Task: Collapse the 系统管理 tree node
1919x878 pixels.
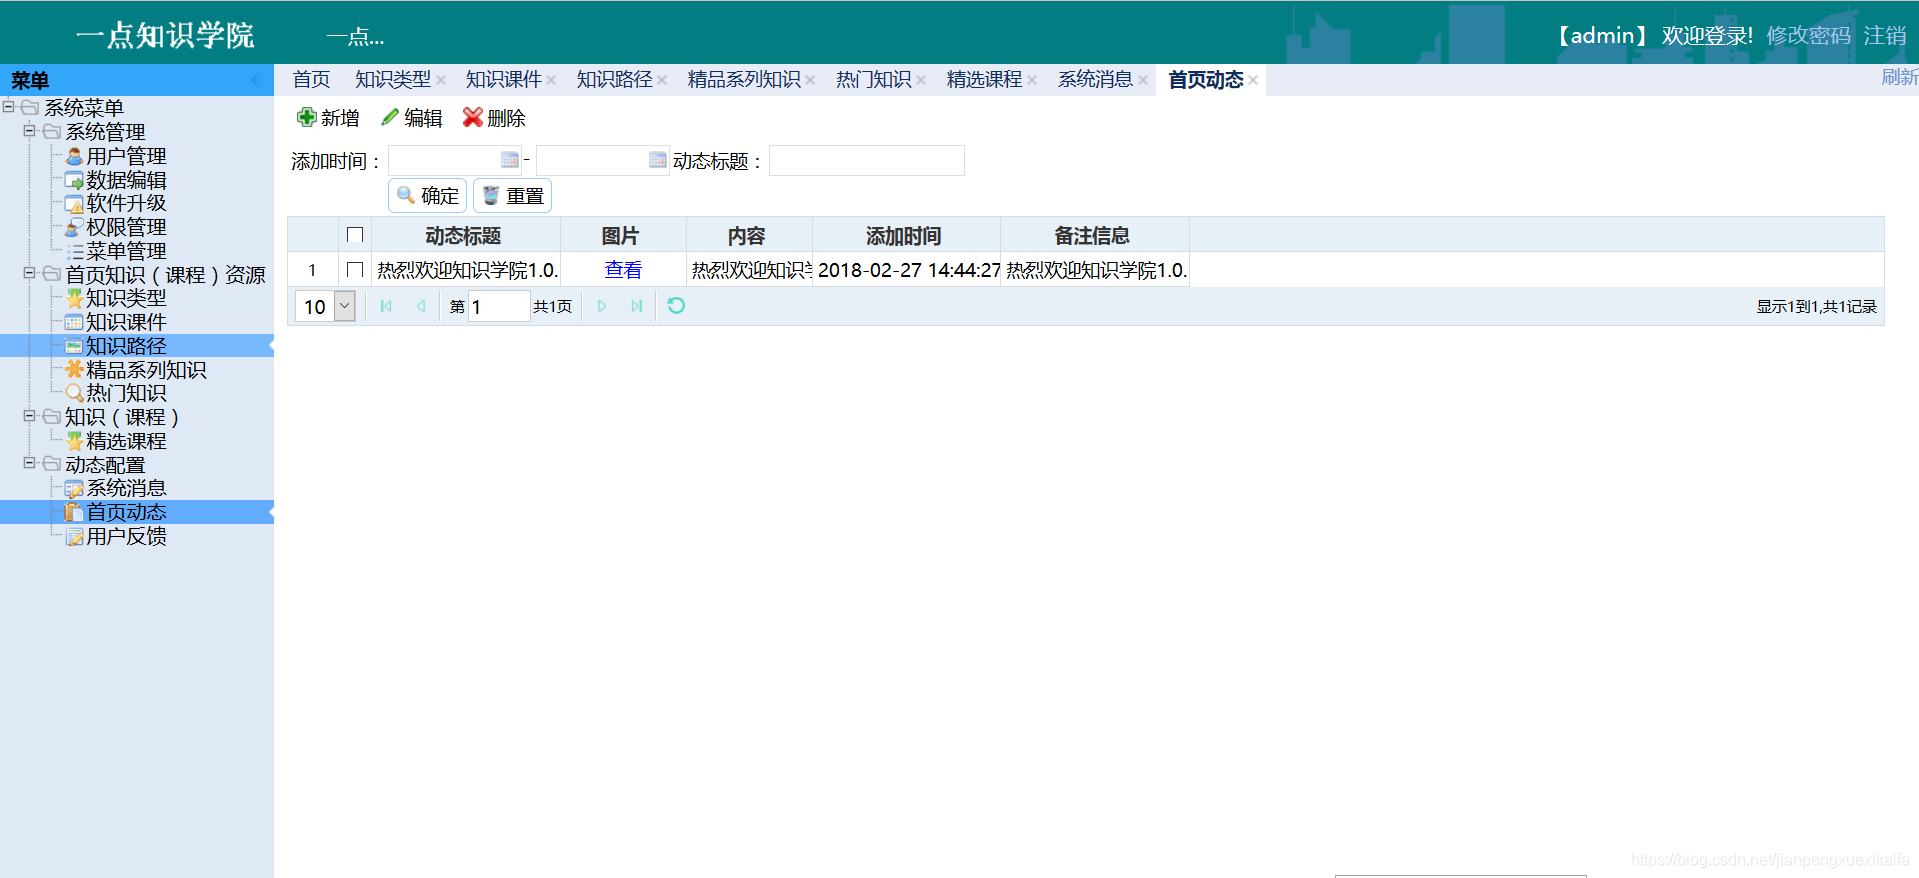Action: pyautogui.click(x=30, y=131)
